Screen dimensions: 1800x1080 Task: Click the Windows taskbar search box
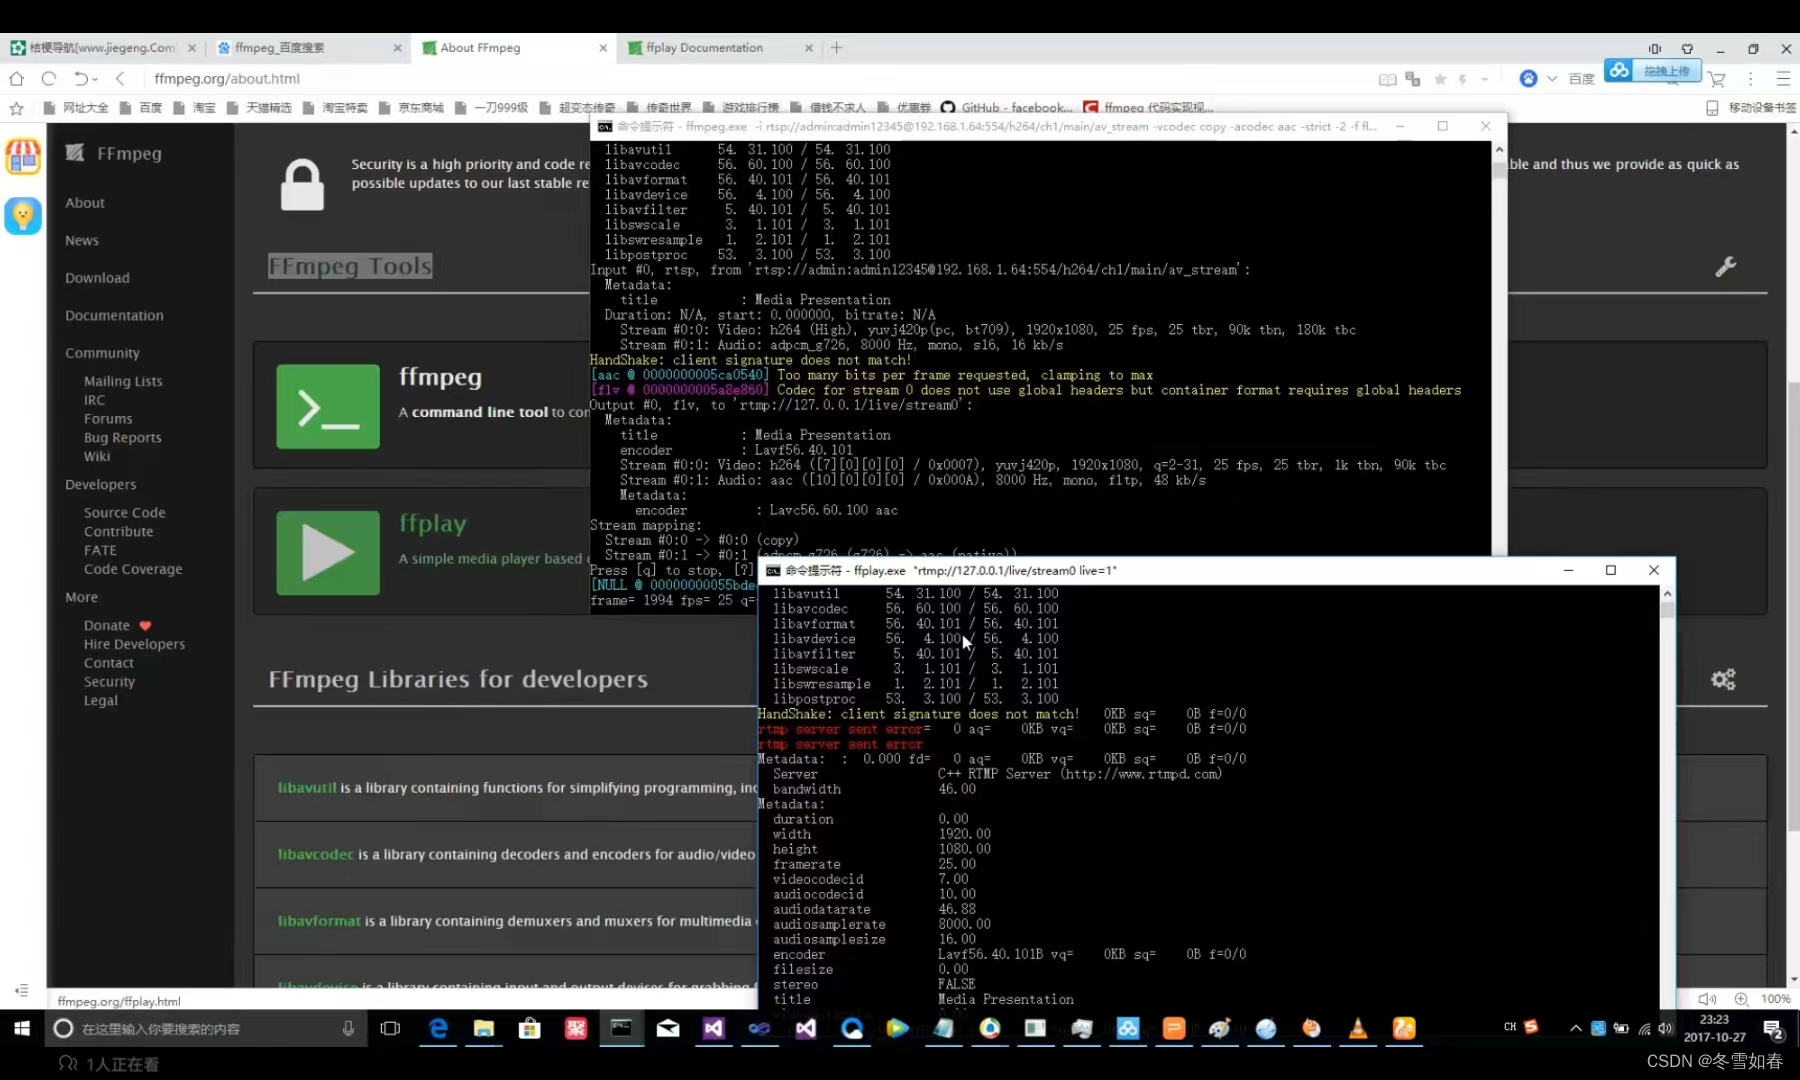[x=206, y=1028]
